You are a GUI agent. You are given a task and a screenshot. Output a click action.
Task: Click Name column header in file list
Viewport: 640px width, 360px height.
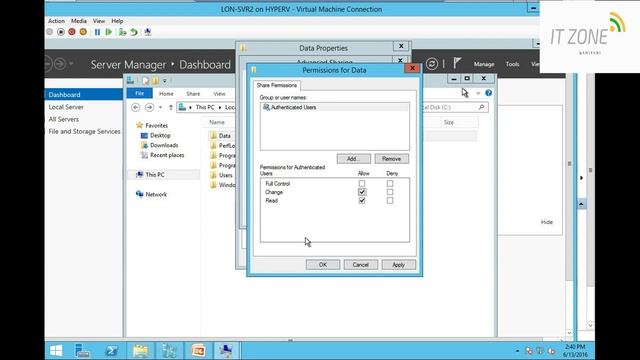point(217,122)
